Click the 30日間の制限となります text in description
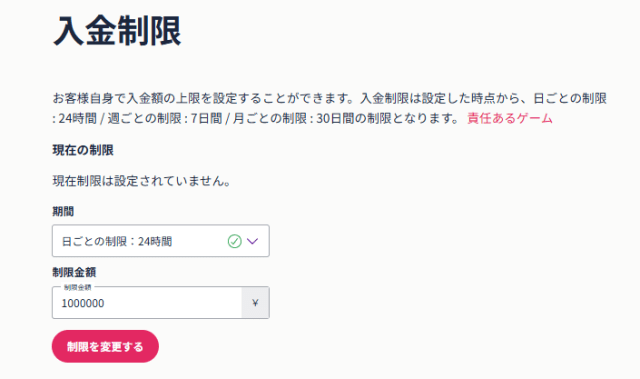 pyautogui.click(x=388, y=118)
